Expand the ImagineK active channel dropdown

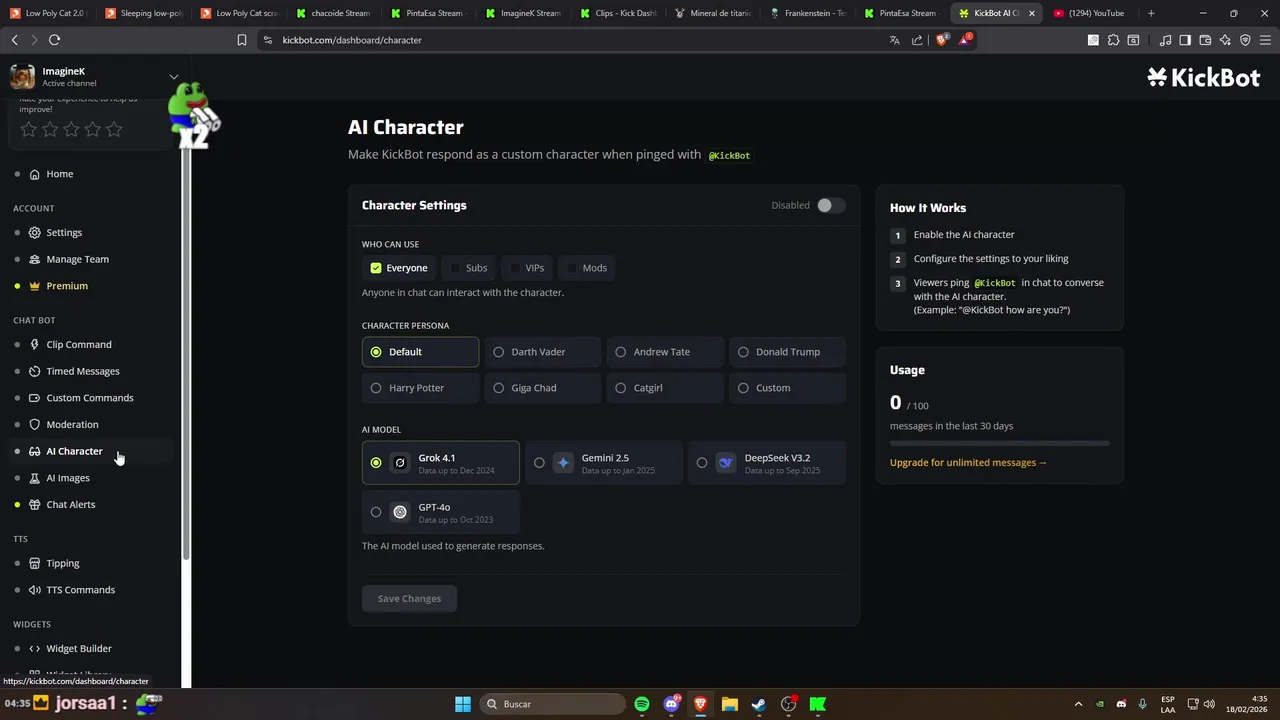173,77
